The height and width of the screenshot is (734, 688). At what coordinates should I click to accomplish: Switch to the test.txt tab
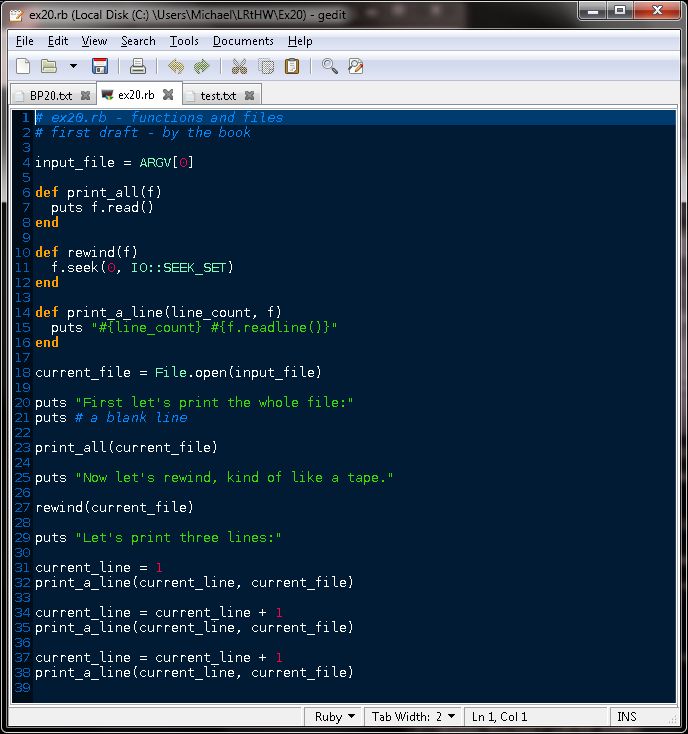click(x=218, y=96)
